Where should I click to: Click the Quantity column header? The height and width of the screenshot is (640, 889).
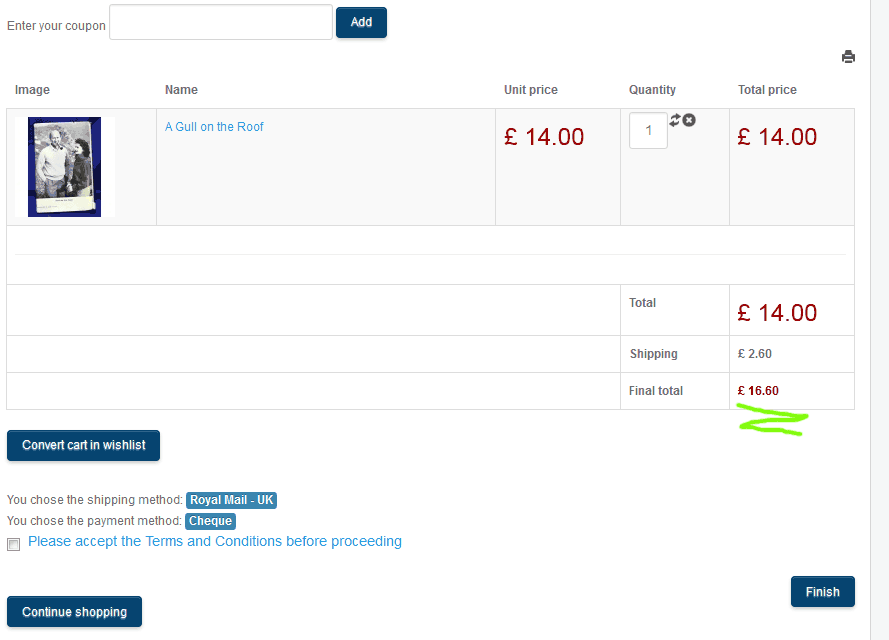[652, 90]
